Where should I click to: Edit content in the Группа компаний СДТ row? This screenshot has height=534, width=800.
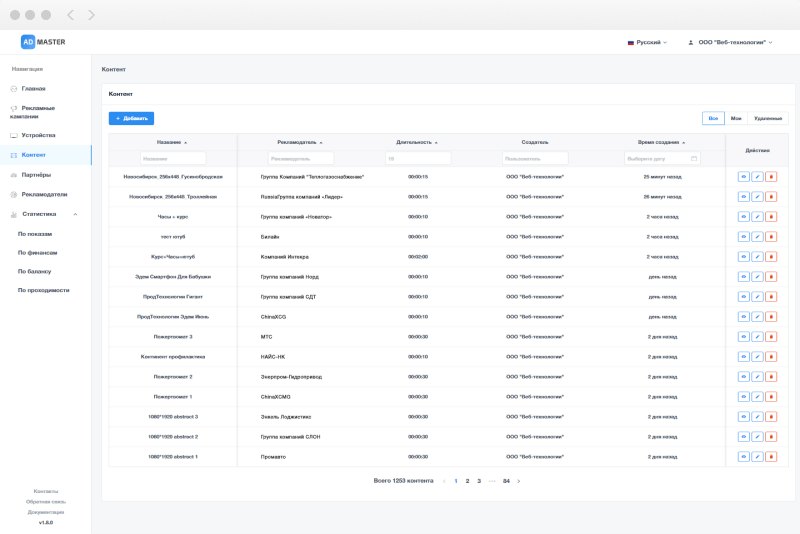tap(757, 296)
